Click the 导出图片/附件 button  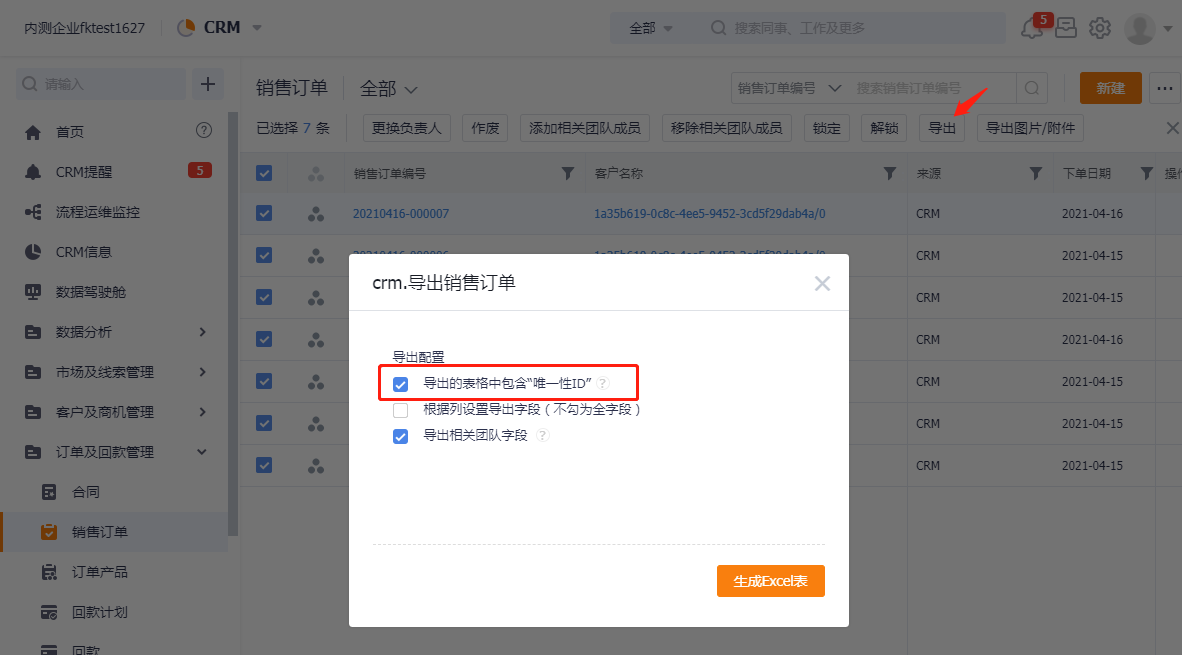(1030, 128)
